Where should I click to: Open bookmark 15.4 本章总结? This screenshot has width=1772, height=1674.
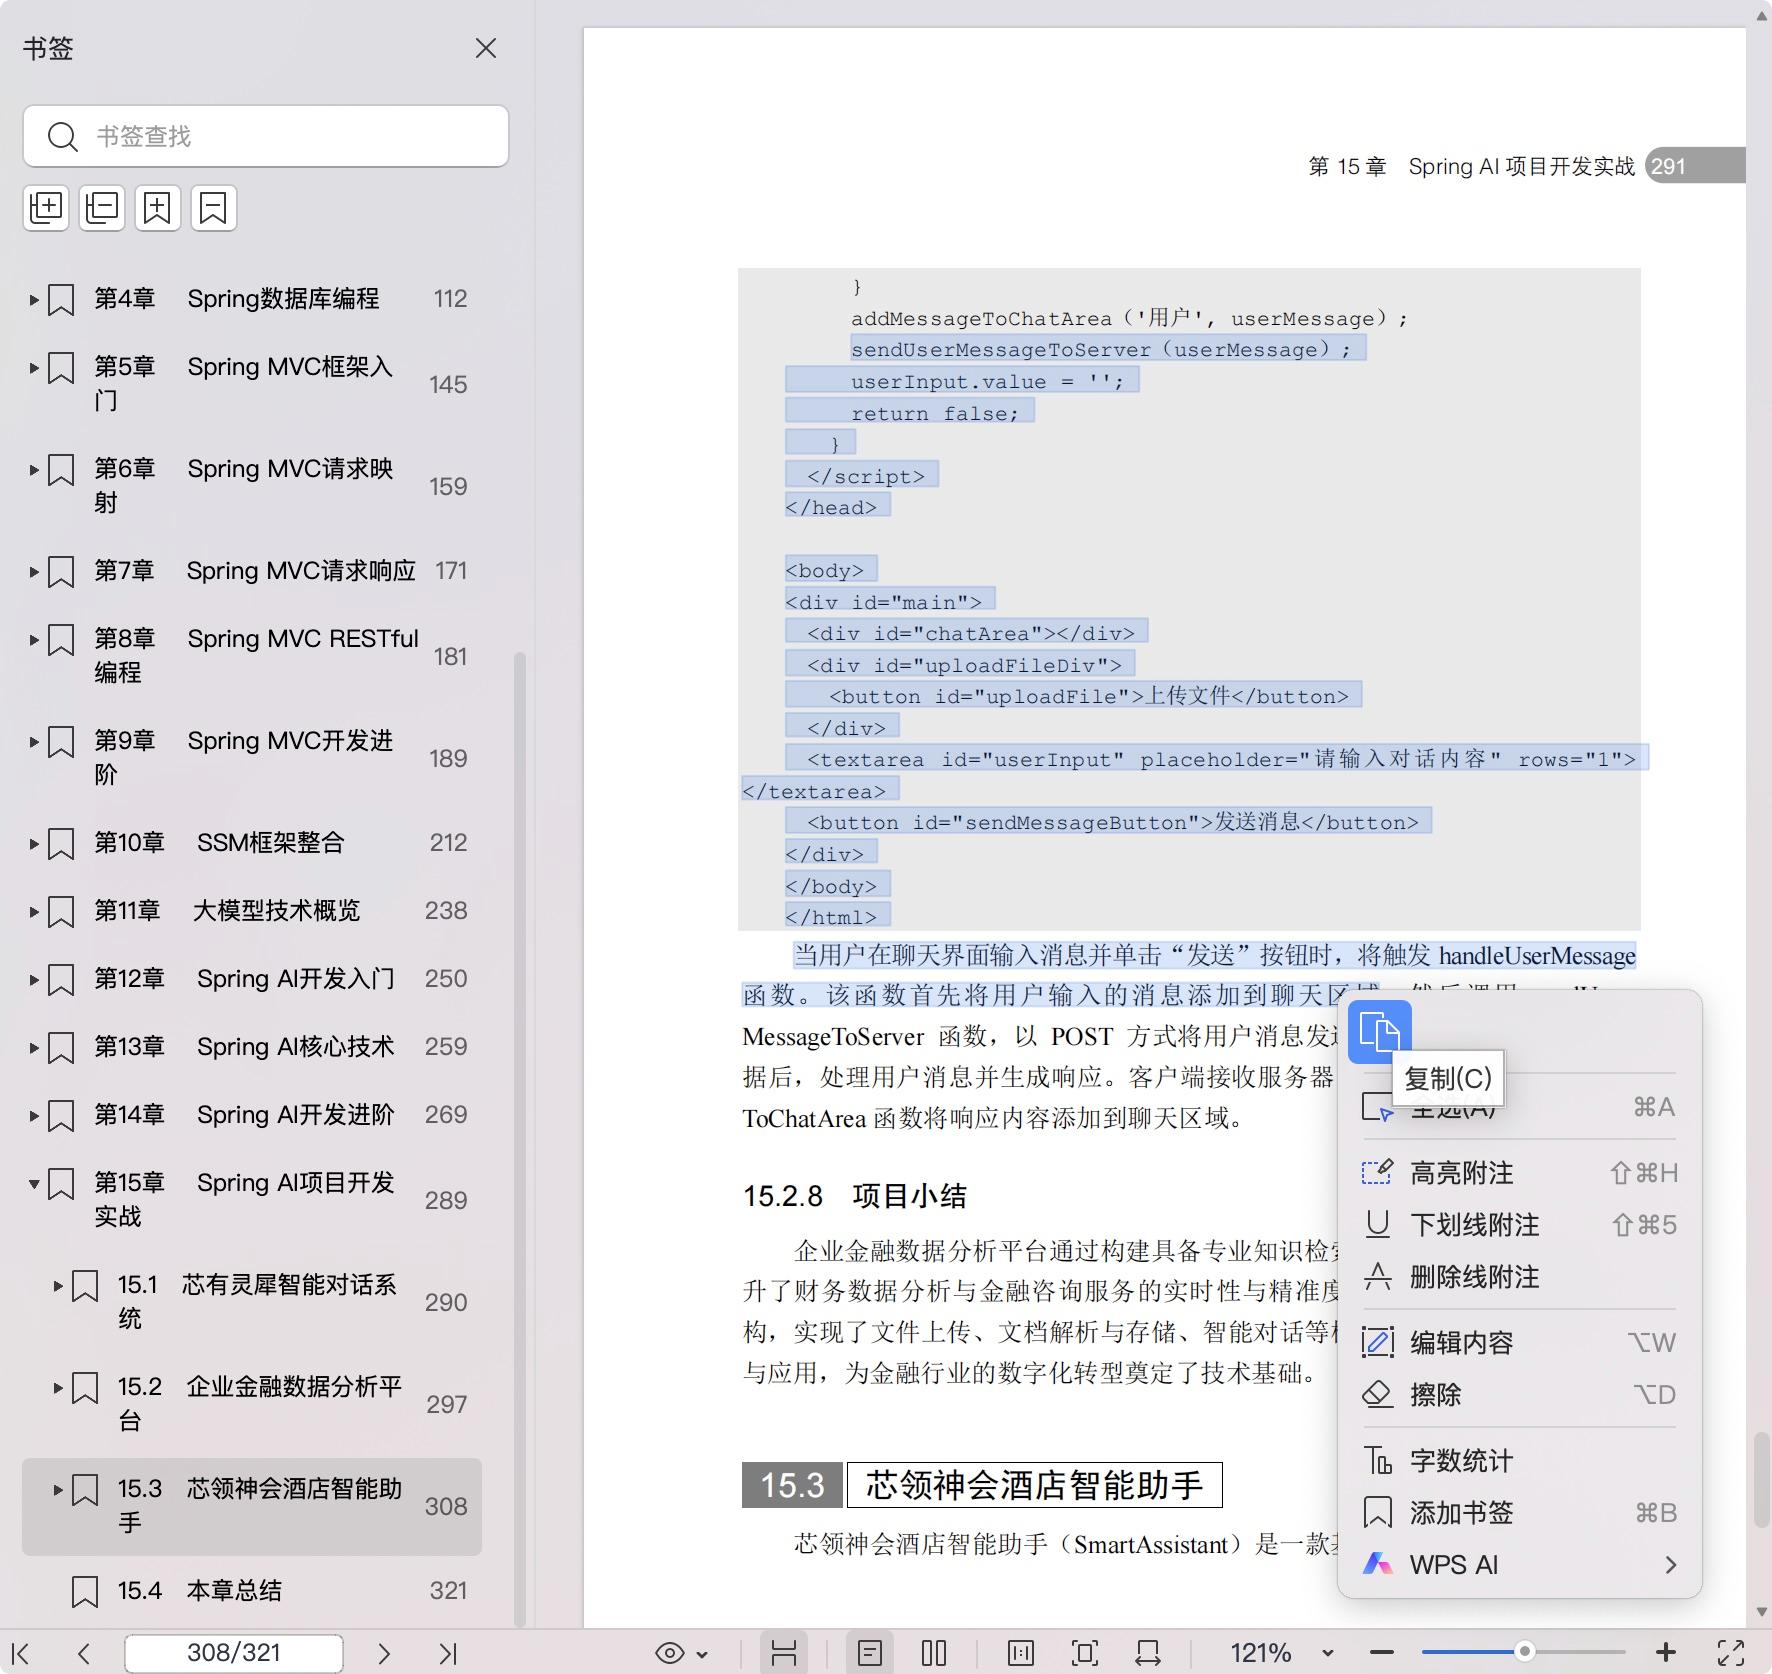point(234,1590)
